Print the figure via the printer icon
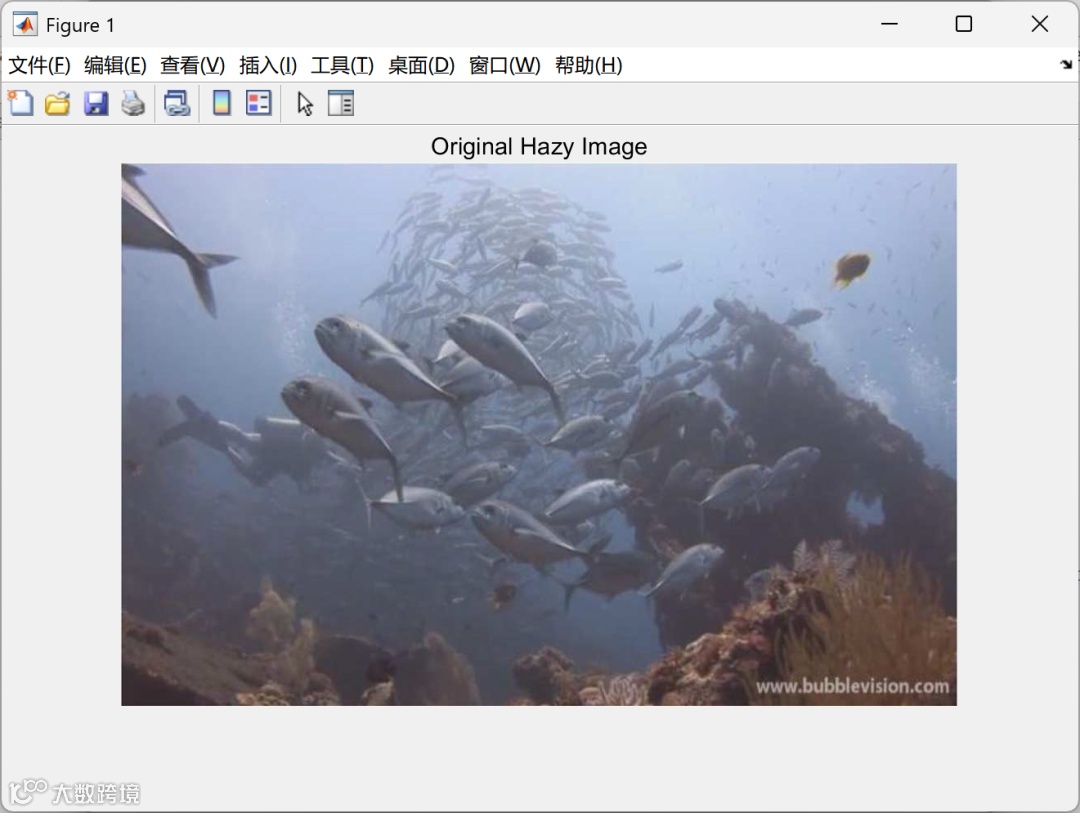 coord(134,103)
